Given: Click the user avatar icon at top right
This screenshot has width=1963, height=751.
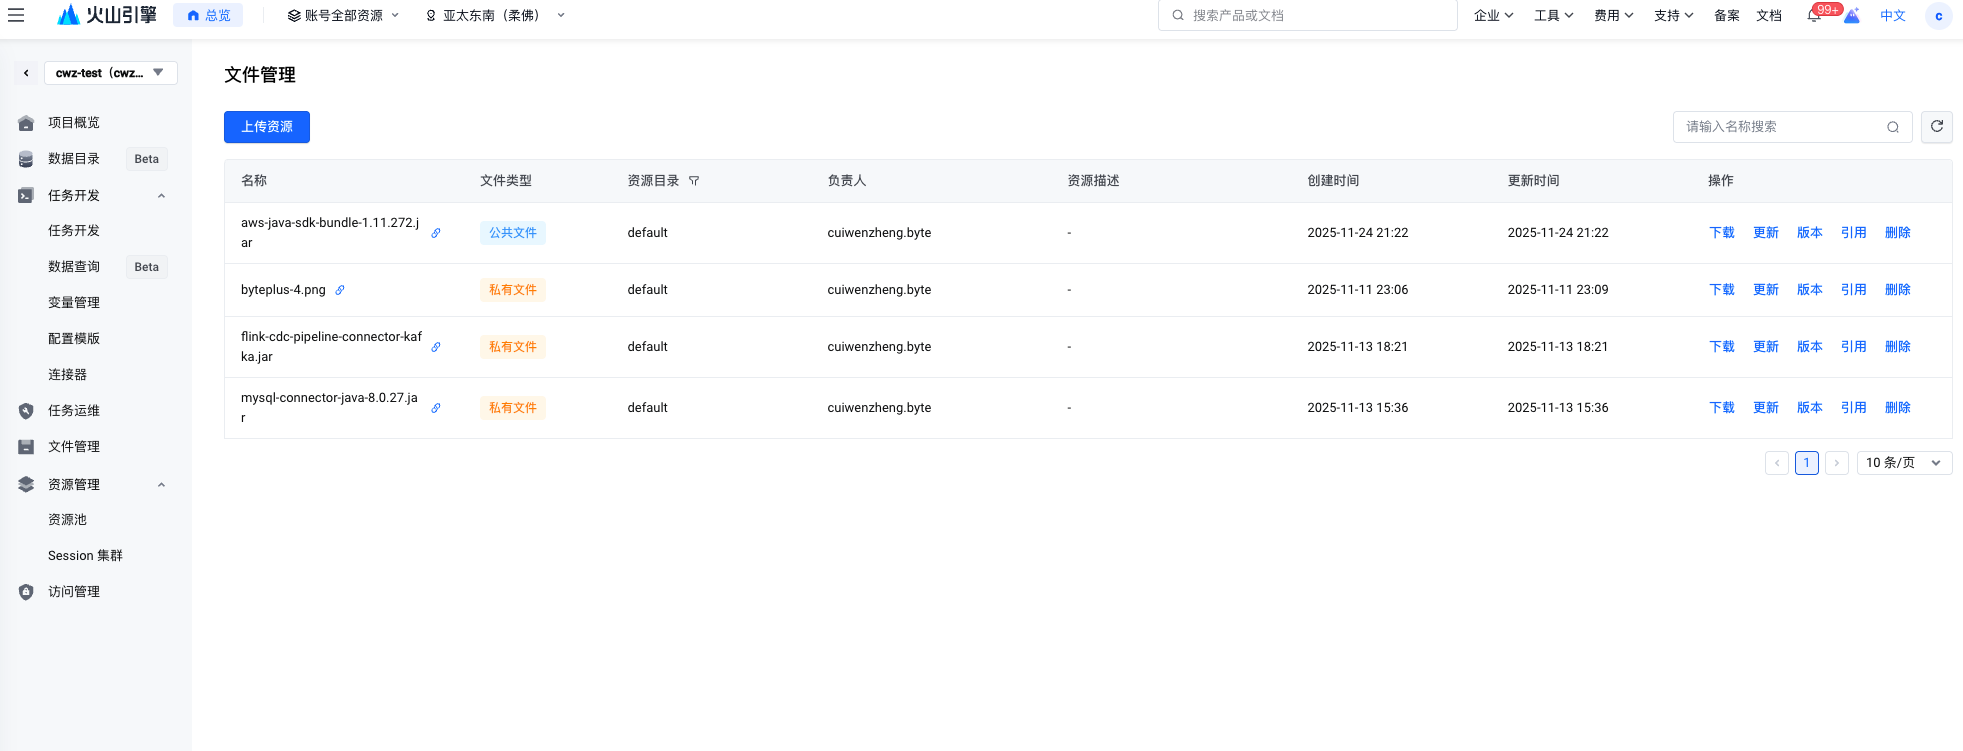Looking at the screenshot, I should pos(1938,16).
